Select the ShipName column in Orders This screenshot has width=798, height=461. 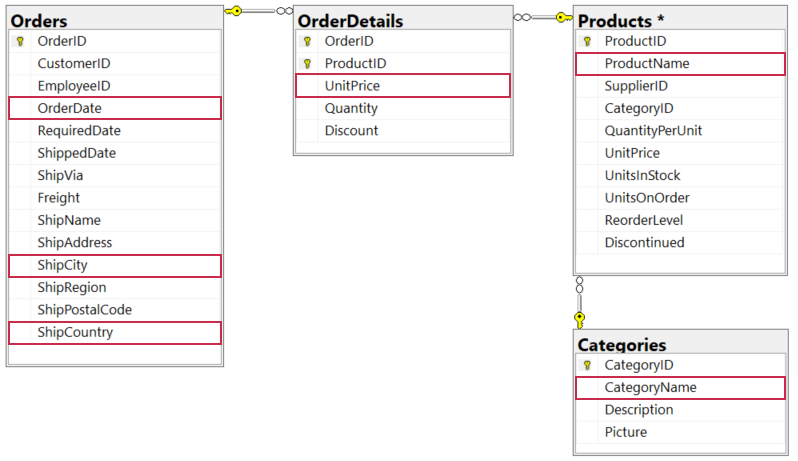[x=115, y=220]
